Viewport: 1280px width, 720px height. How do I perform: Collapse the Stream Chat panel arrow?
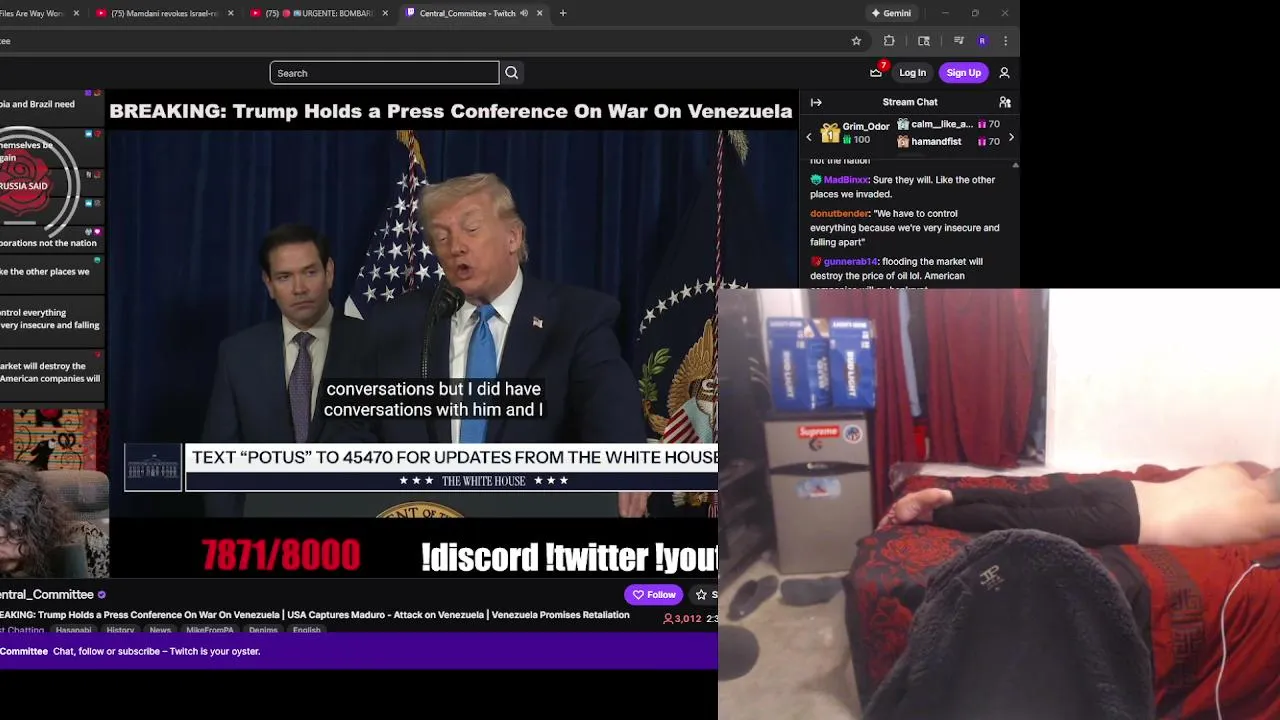(x=816, y=102)
